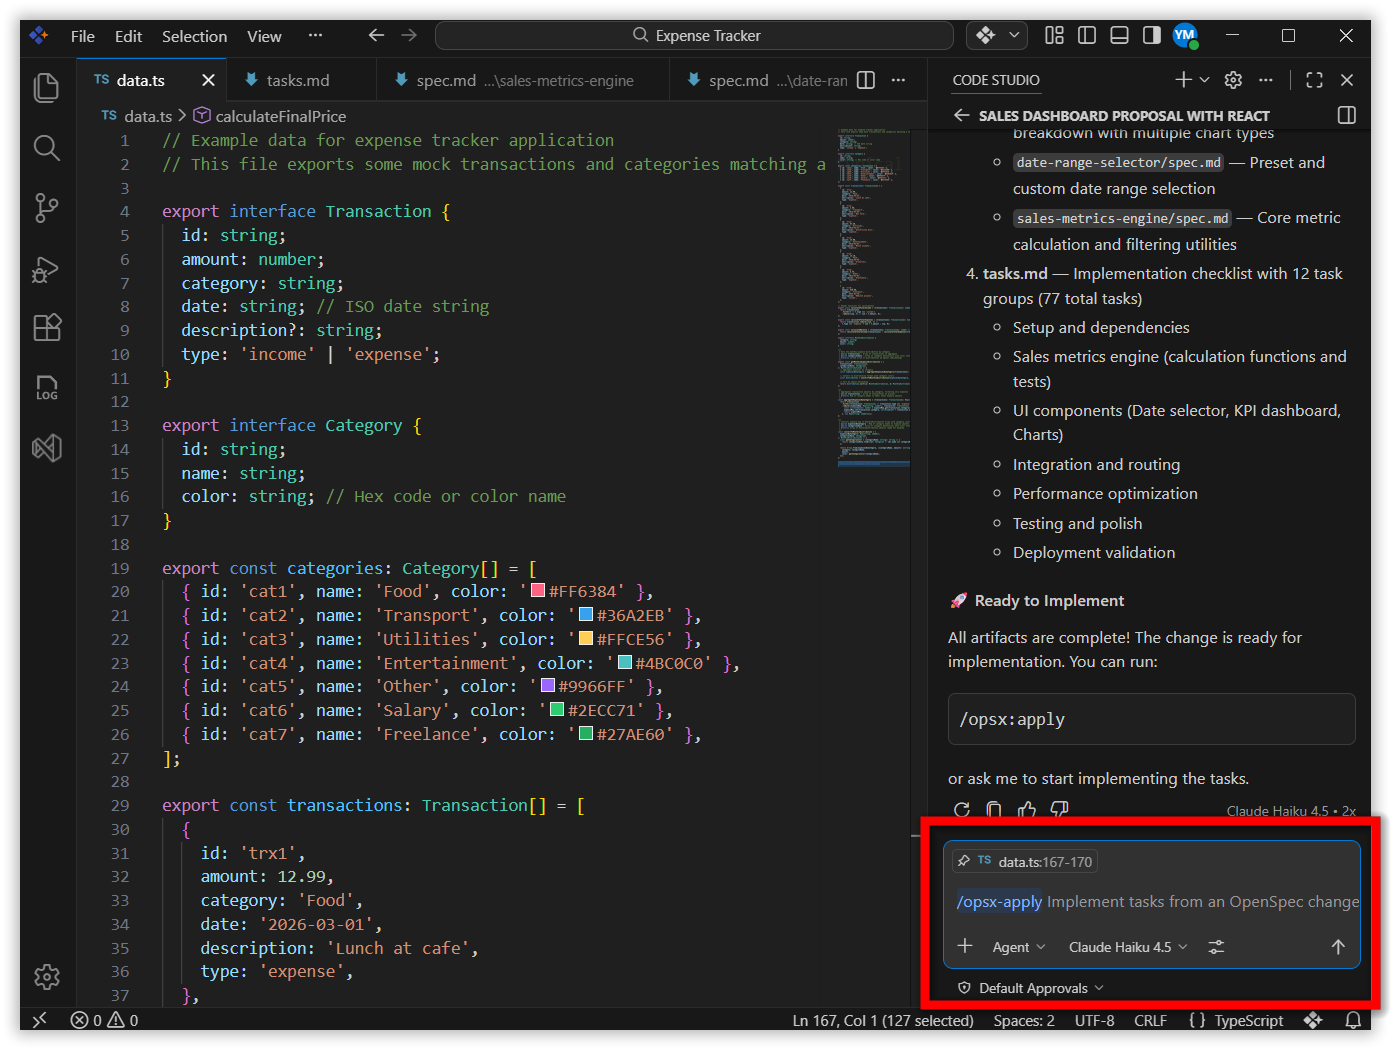Open the Agent mode dropdown

pyautogui.click(x=1019, y=947)
